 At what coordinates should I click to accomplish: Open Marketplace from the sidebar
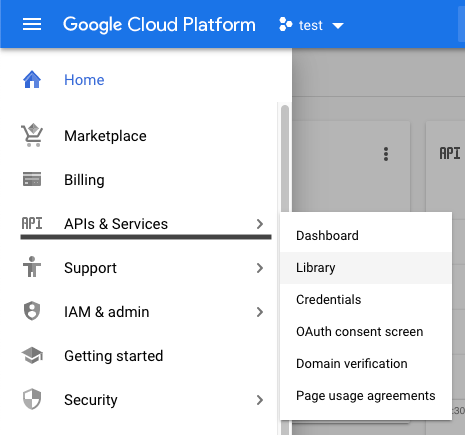[x=105, y=136]
